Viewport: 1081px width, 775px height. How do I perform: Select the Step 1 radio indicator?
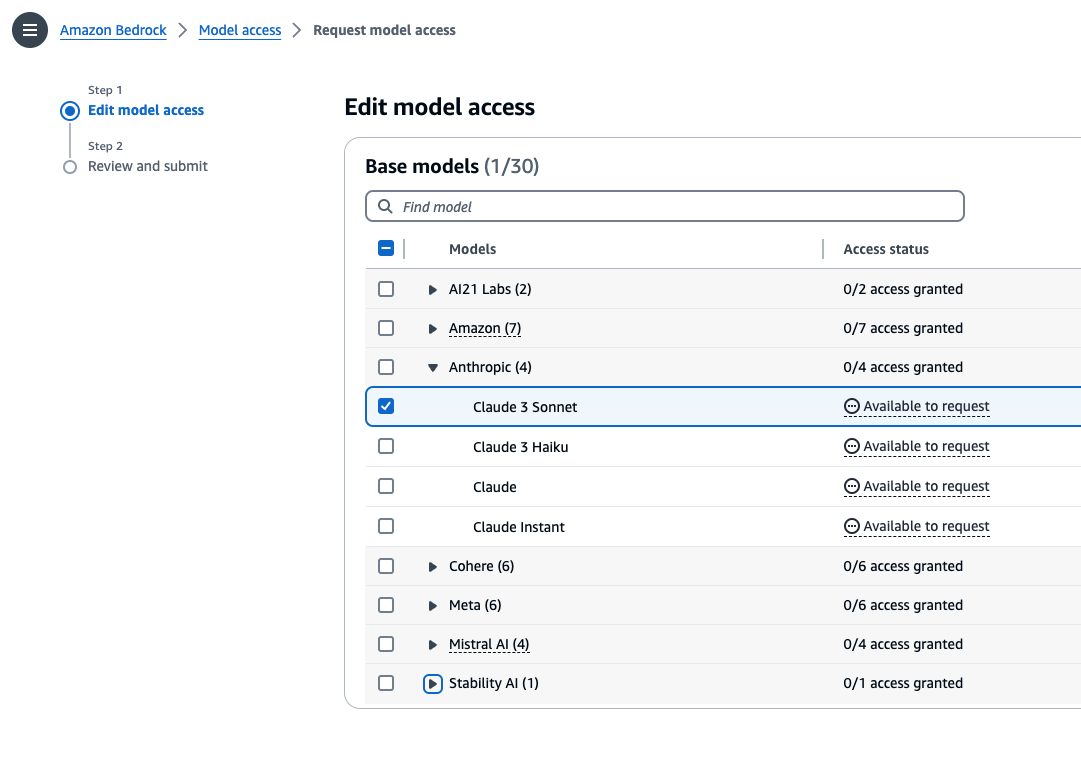tap(70, 110)
